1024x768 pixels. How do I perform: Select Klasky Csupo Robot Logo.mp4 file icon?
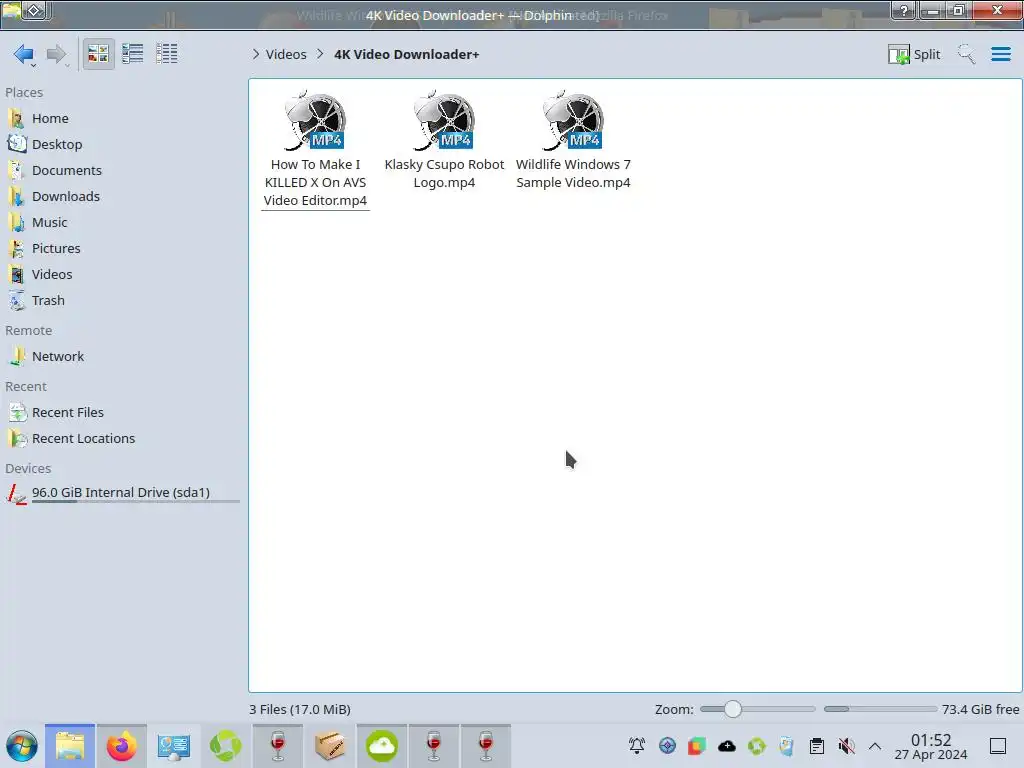[x=445, y=121]
